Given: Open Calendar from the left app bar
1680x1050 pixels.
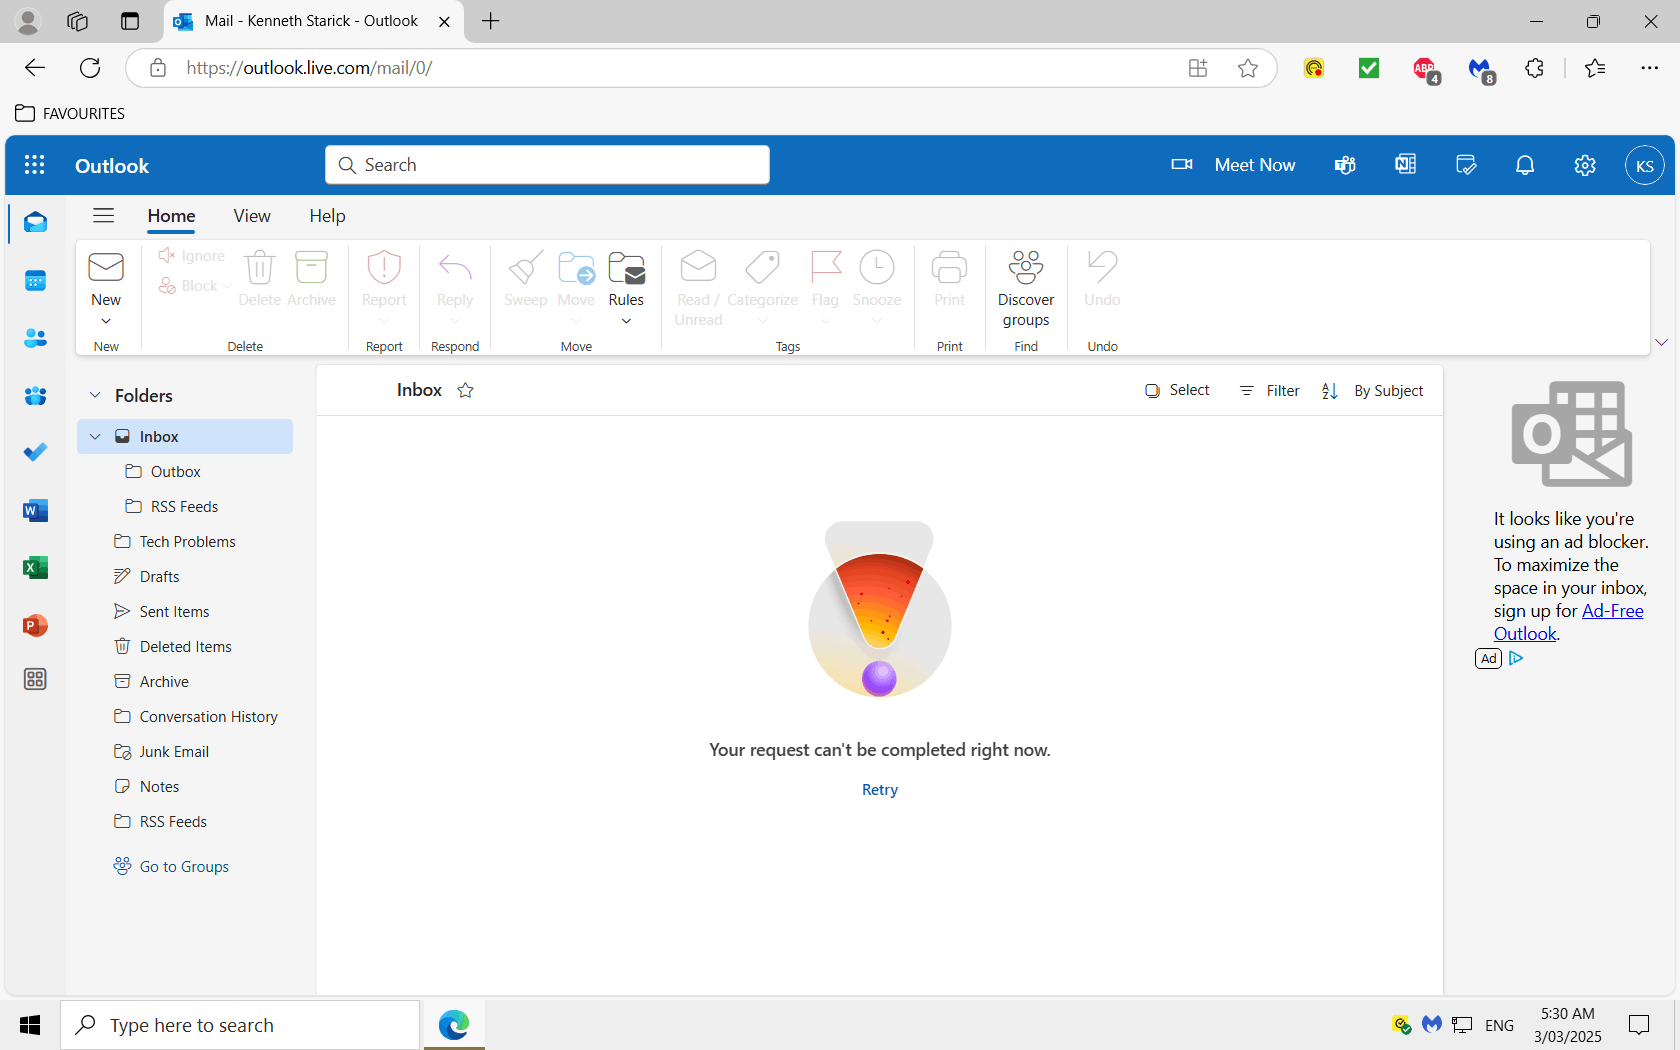Looking at the screenshot, I should (35, 281).
